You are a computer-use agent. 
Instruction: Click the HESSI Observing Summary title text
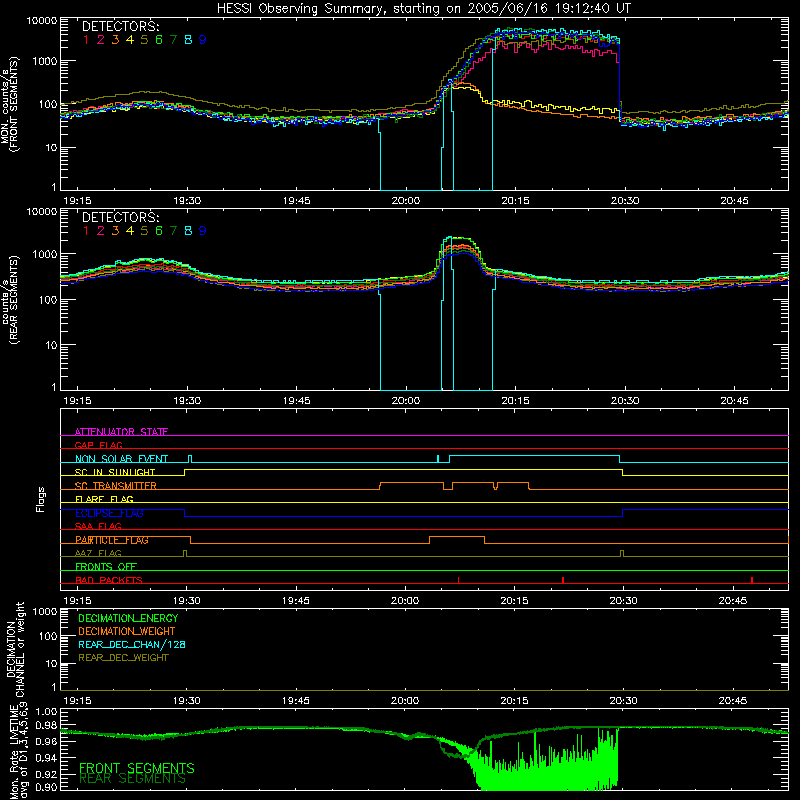pos(423,9)
